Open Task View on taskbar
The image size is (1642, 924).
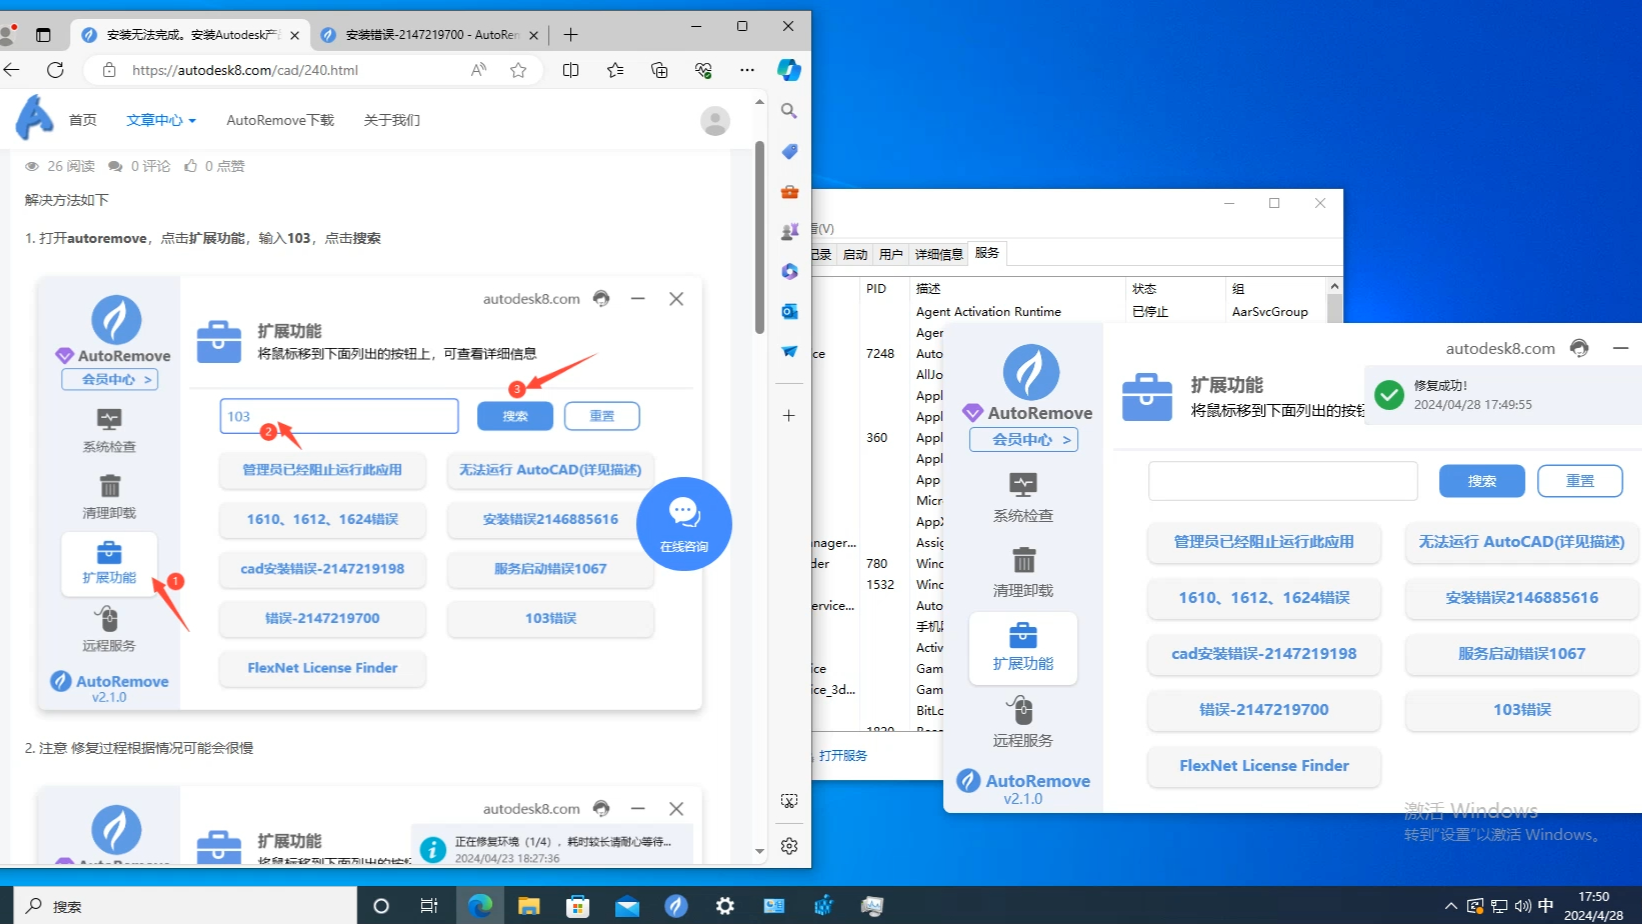tap(429, 906)
